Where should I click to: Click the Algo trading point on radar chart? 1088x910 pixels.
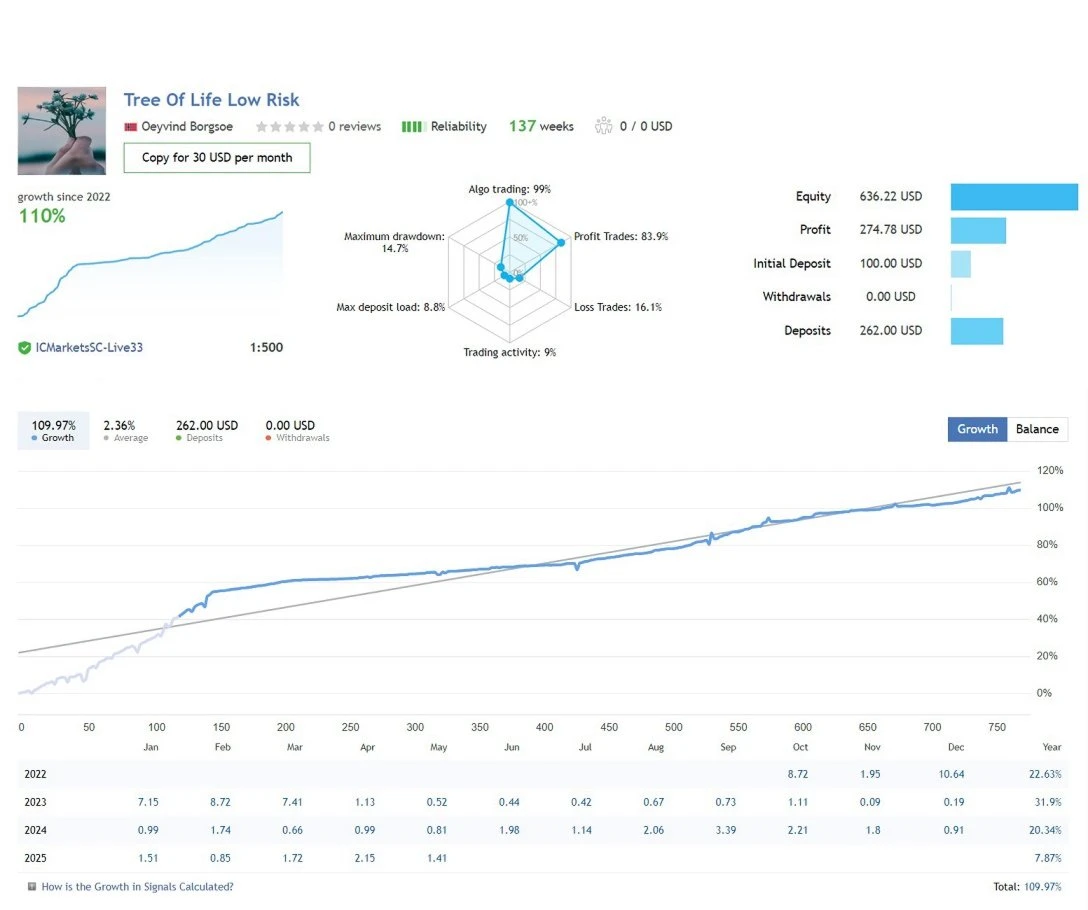509,203
